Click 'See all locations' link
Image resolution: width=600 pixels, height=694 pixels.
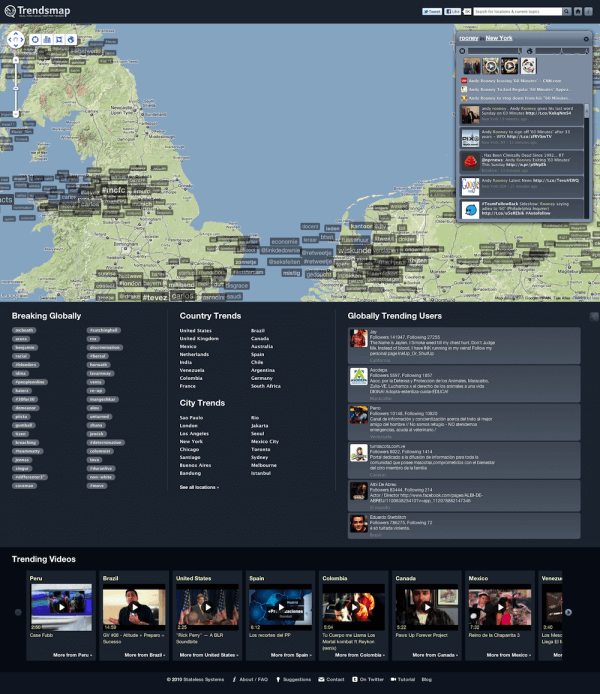199,487
